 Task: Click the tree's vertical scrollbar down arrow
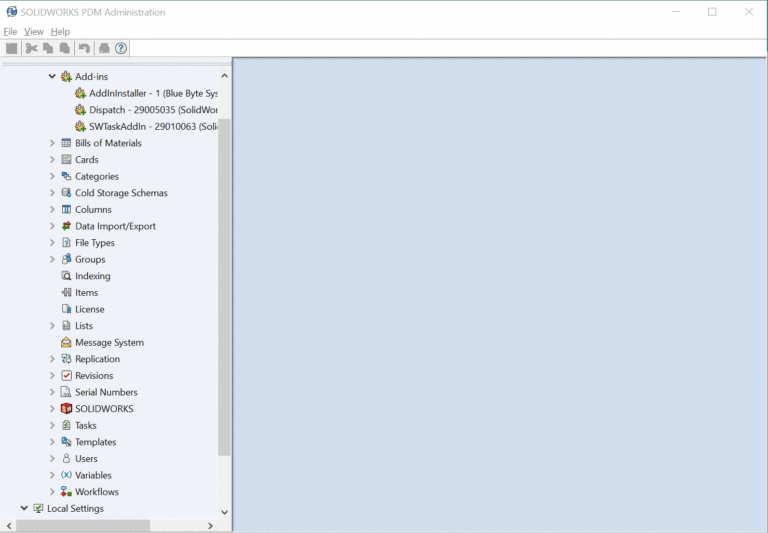pos(224,512)
